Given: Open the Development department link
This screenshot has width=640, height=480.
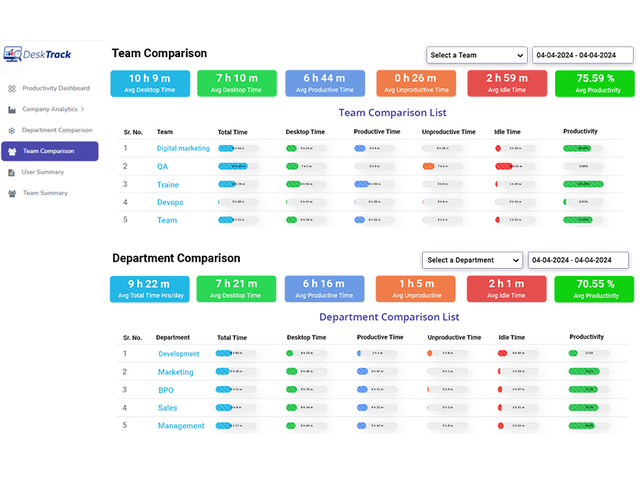Looking at the screenshot, I should (179, 354).
